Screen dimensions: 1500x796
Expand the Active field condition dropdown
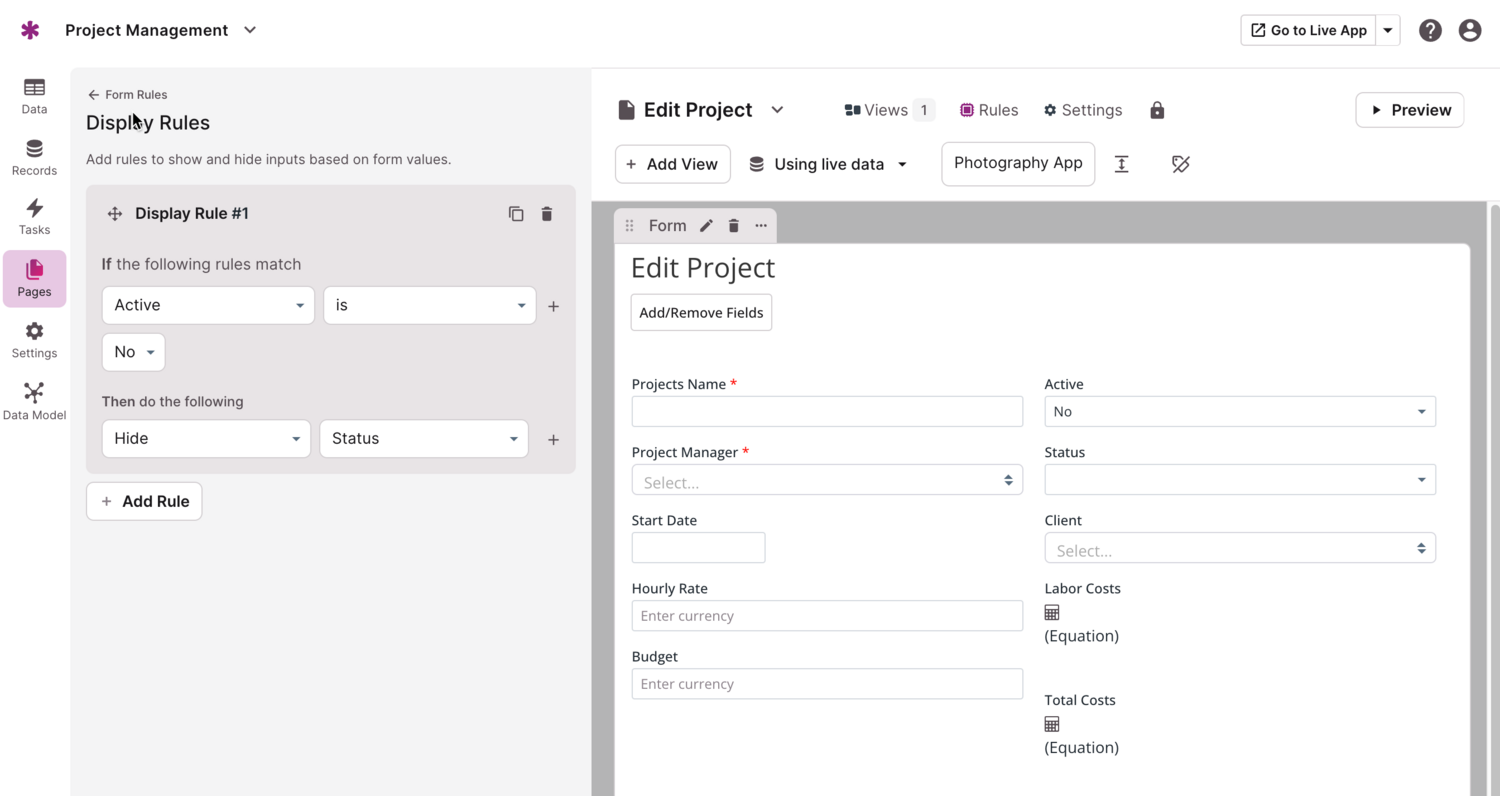[208, 305]
